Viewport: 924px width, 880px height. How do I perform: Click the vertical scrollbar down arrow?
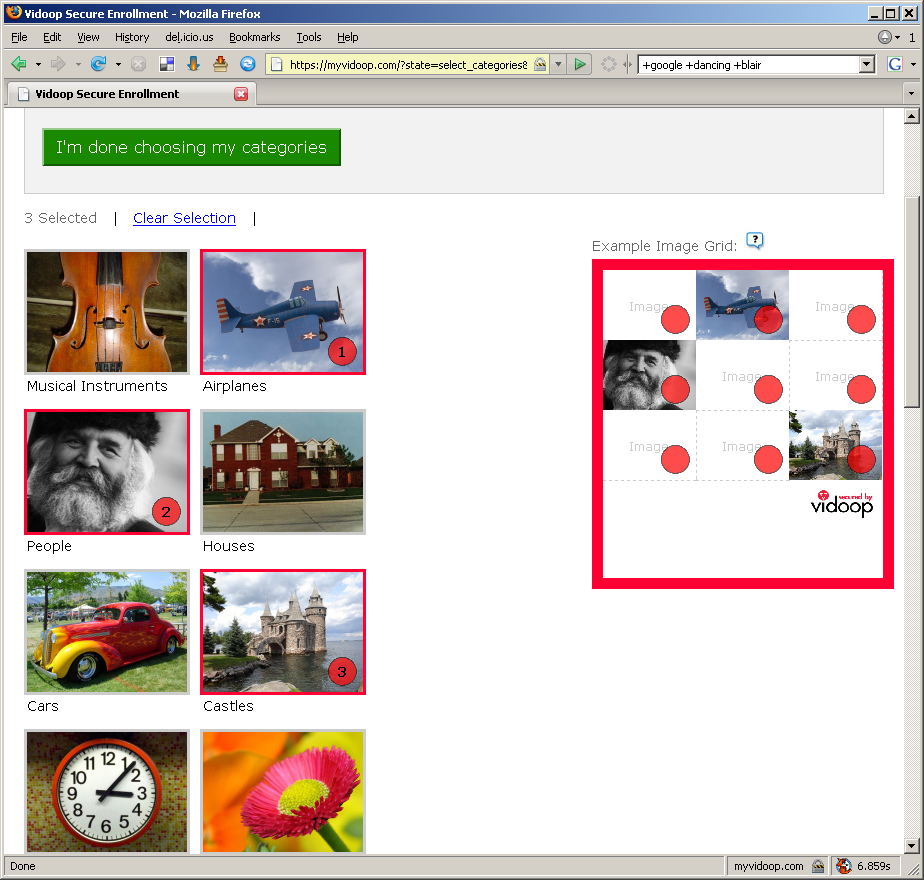point(912,846)
